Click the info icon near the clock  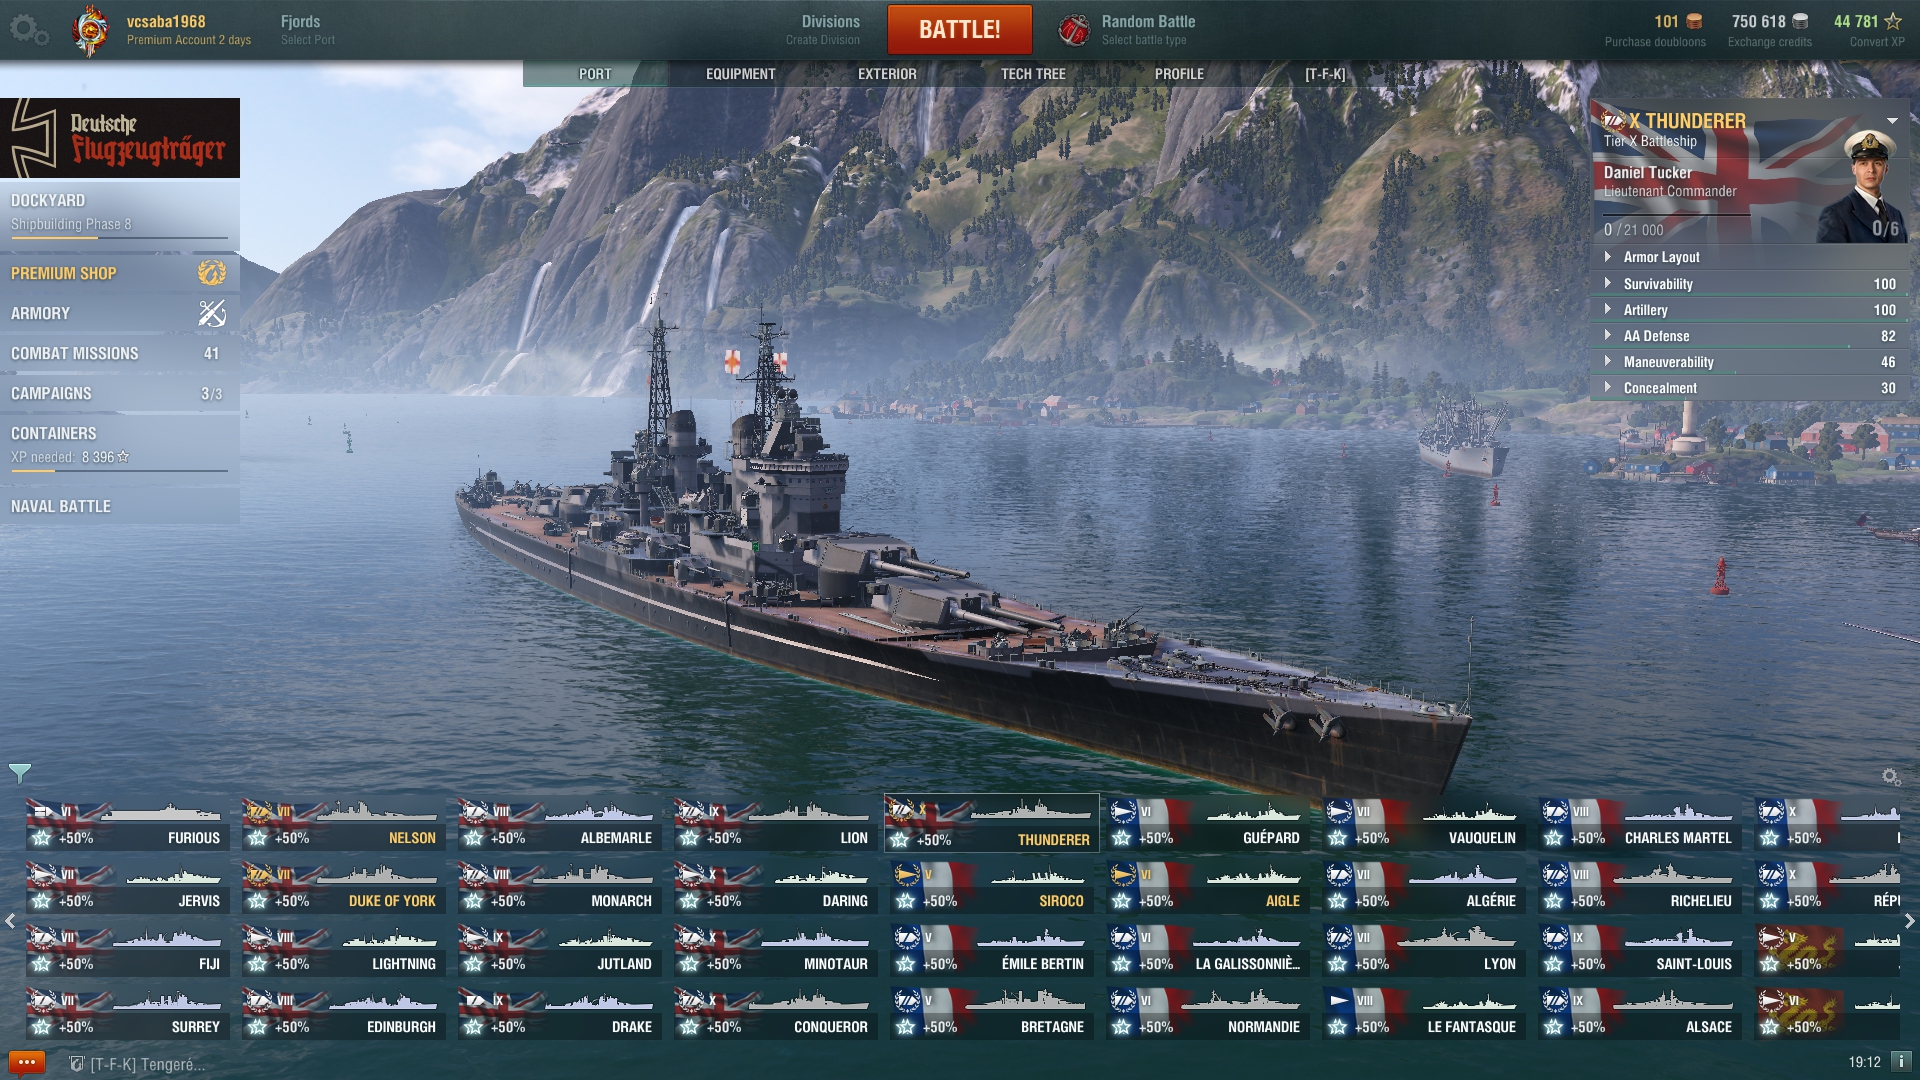click(1900, 1062)
